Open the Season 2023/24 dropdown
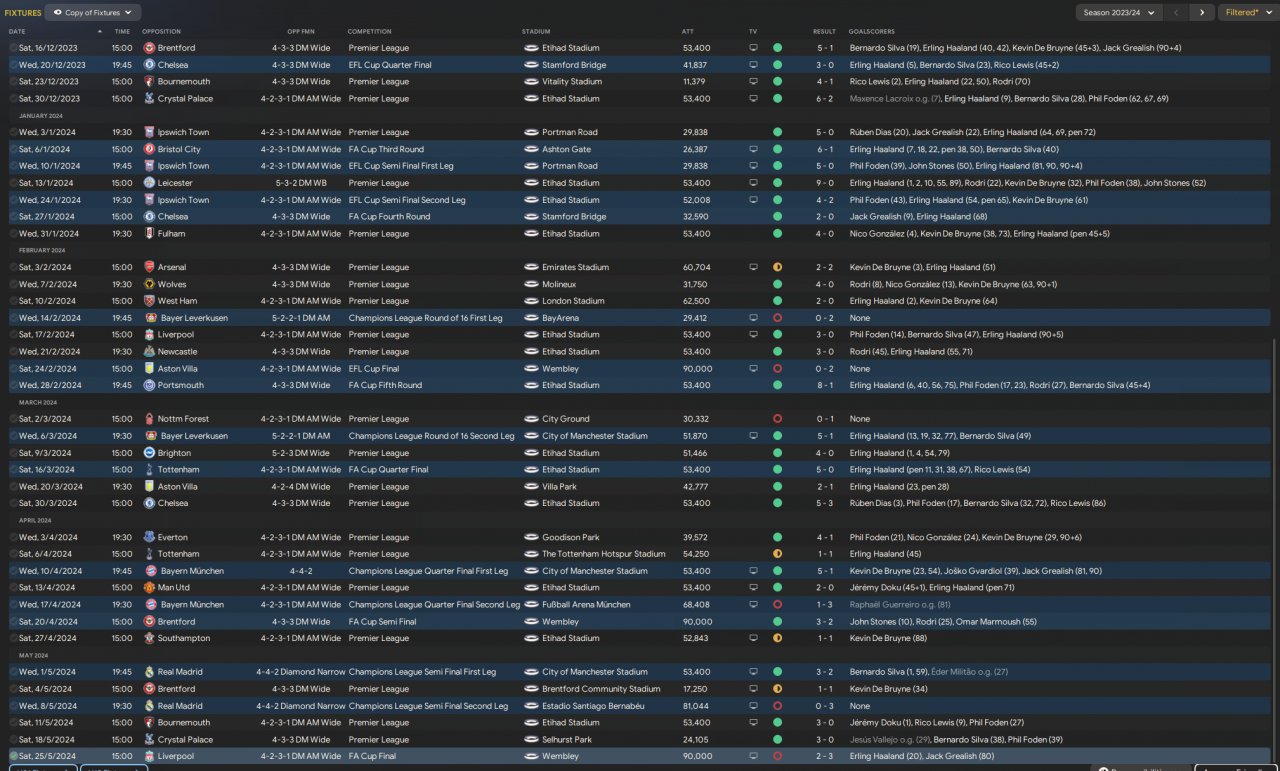 click(1119, 13)
